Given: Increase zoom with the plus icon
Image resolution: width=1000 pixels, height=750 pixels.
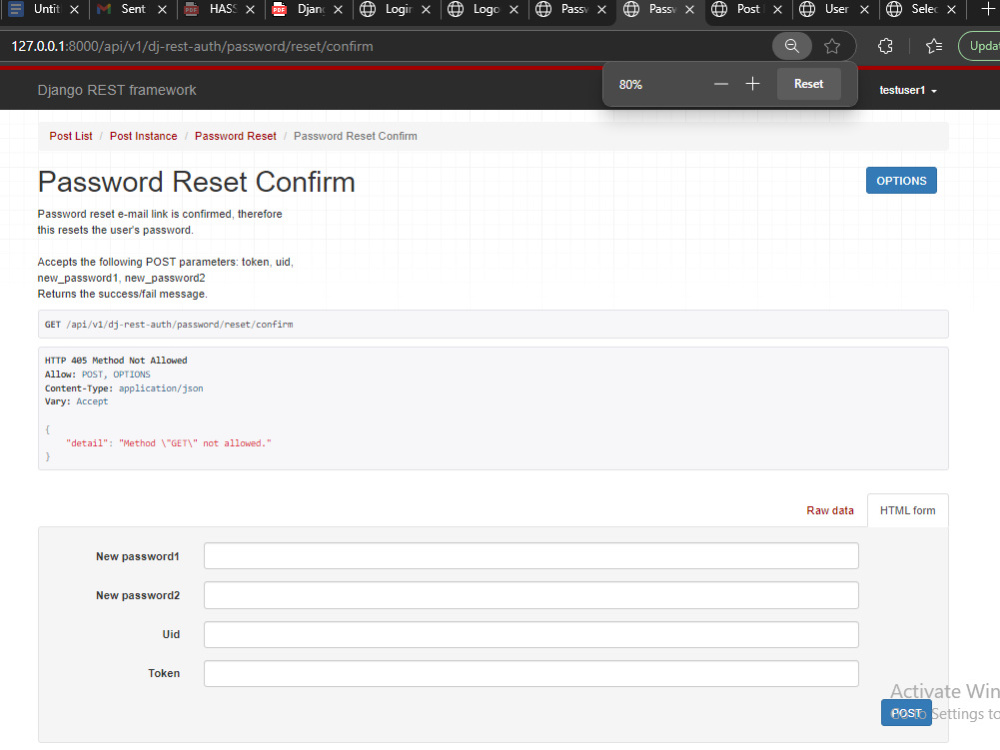Looking at the screenshot, I should pos(753,84).
